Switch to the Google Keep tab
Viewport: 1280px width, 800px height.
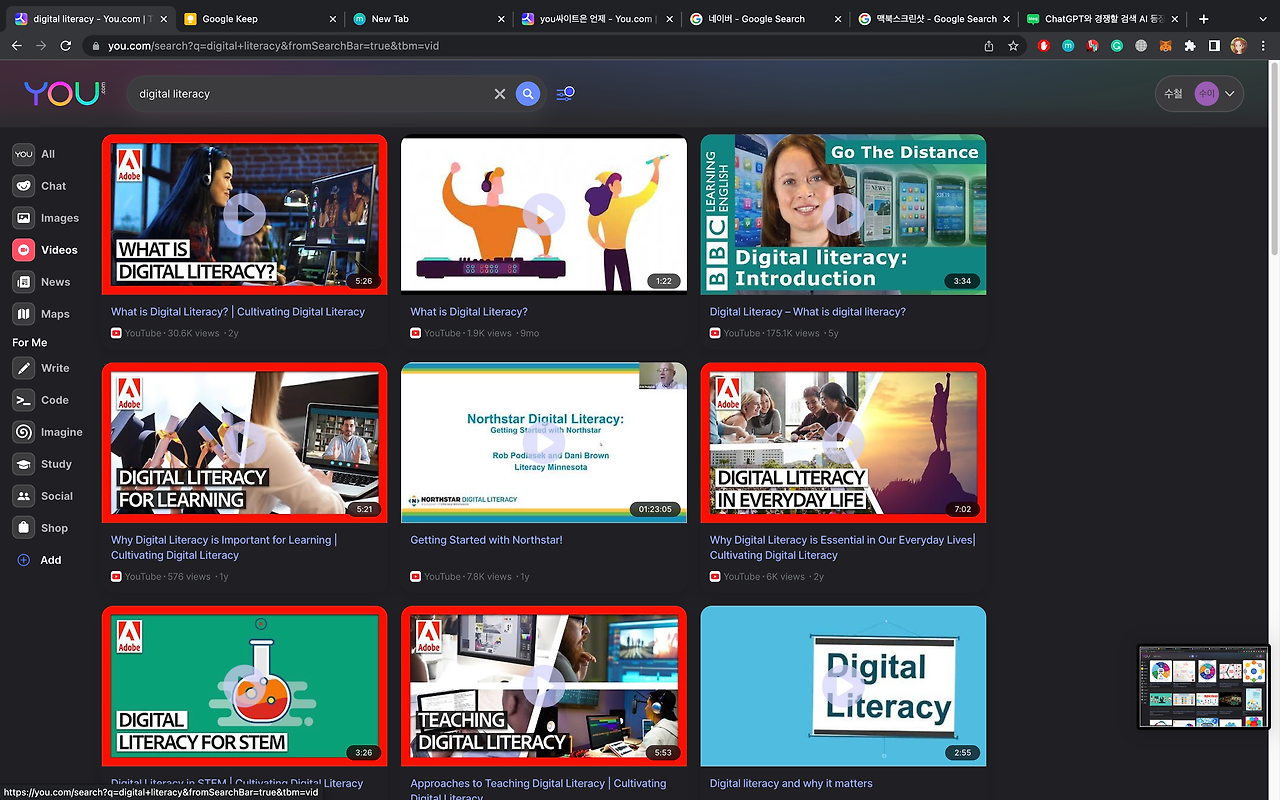pyautogui.click(x=258, y=19)
